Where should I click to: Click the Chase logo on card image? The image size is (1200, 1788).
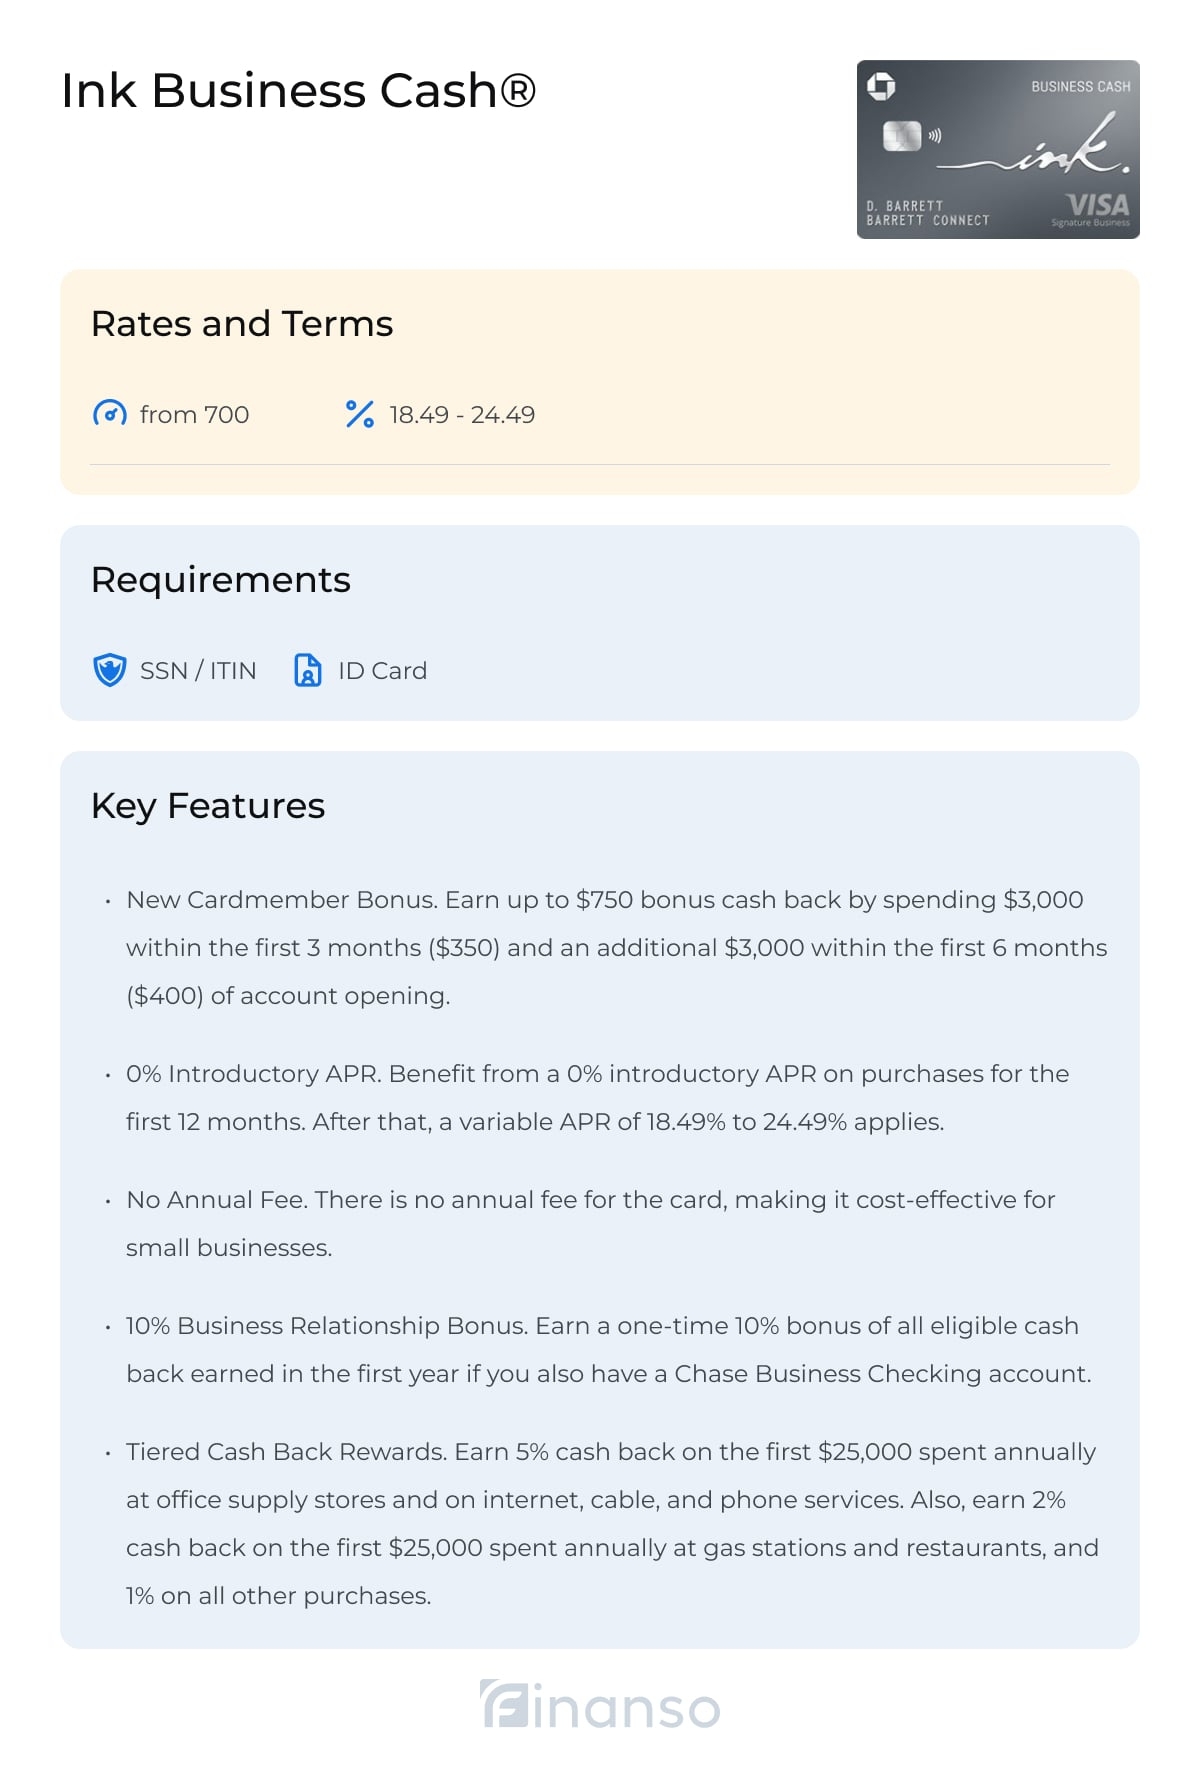click(x=881, y=87)
